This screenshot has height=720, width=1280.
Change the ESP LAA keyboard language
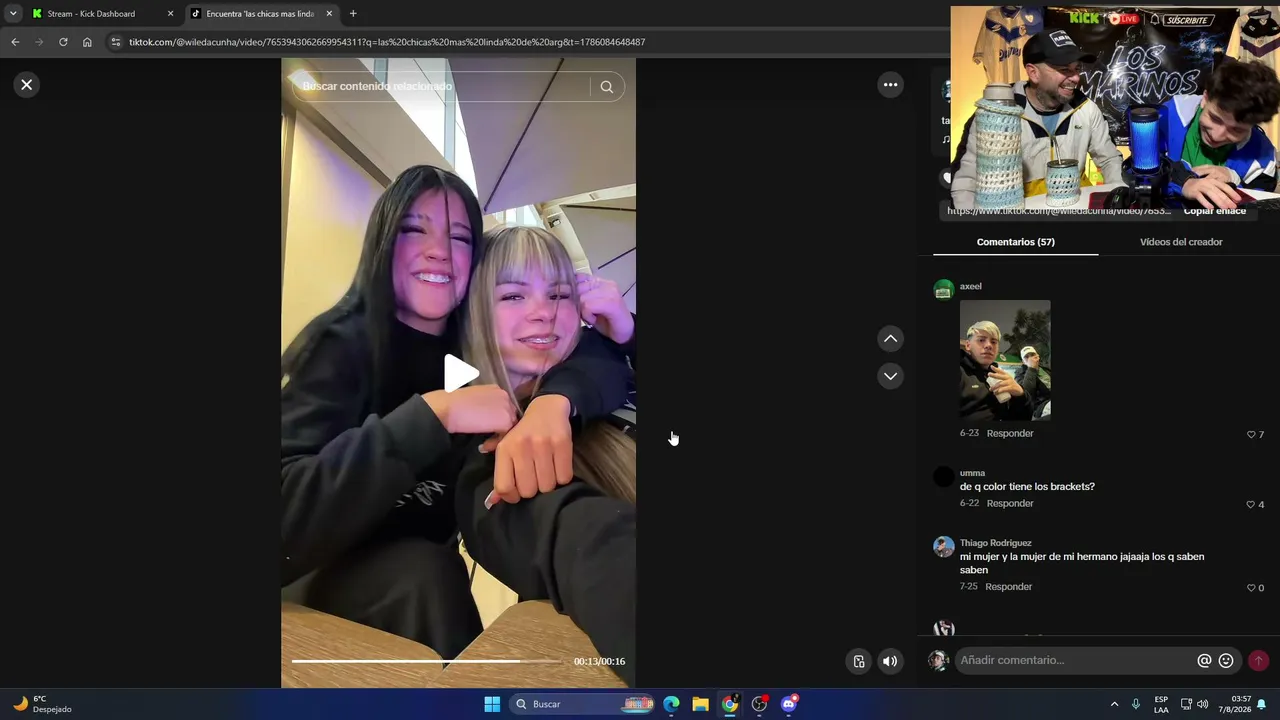1161,704
